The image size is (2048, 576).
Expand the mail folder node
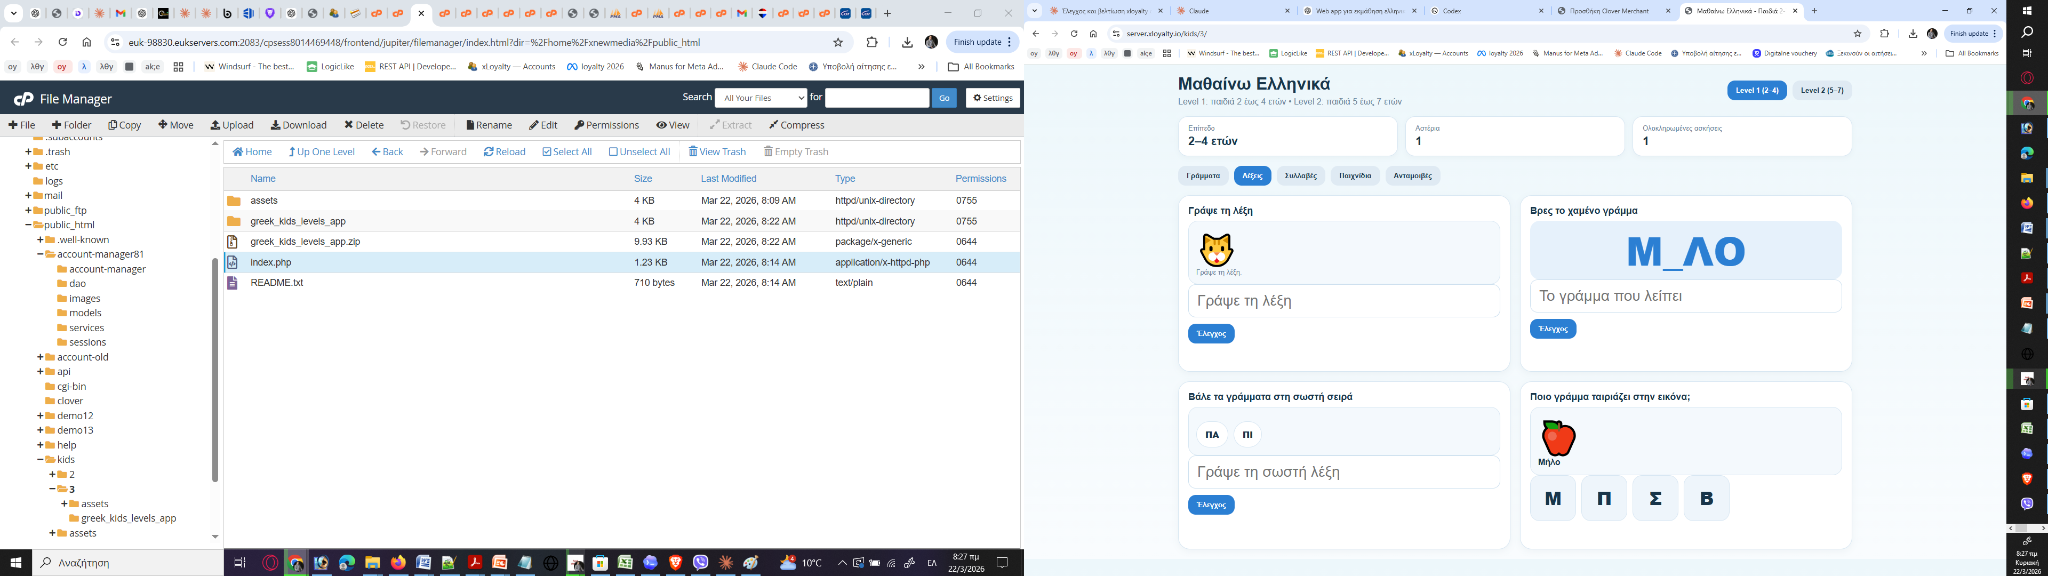[28, 196]
